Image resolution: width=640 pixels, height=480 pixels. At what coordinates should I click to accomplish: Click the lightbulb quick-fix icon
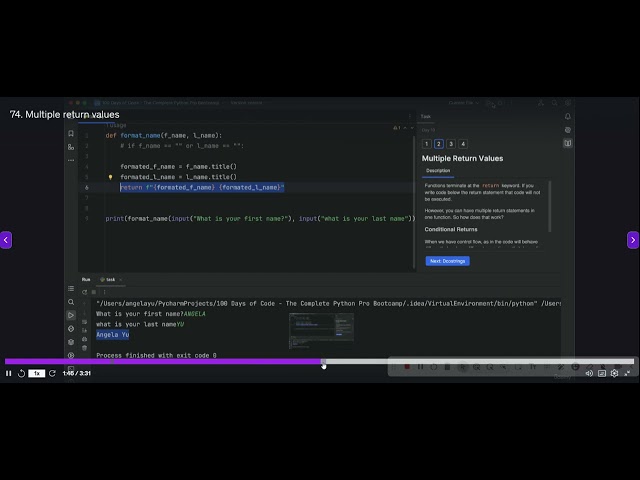110,177
